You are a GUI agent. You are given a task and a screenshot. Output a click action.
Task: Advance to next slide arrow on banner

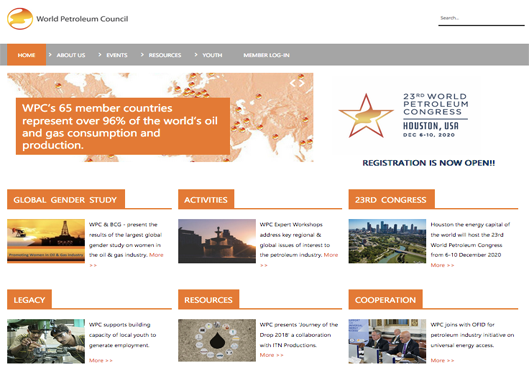click(x=302, y=83)
